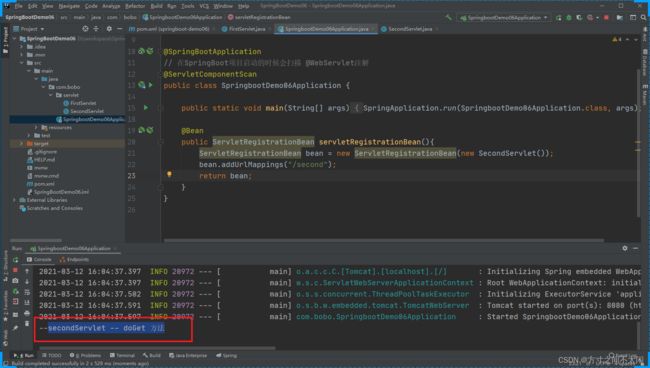
Task: Expand the target folder
Action: 22,143
